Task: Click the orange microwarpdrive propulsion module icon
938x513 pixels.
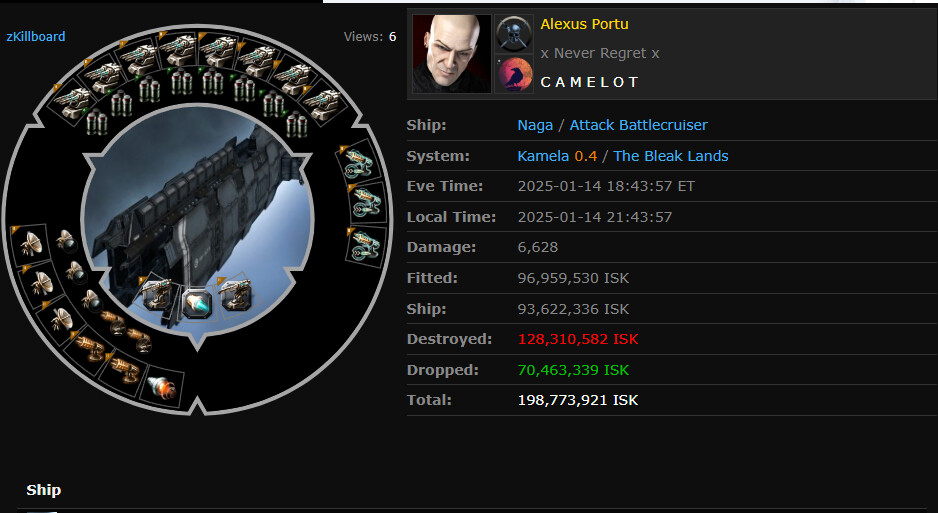Action: pyautogui.click(x=161, y=387)
